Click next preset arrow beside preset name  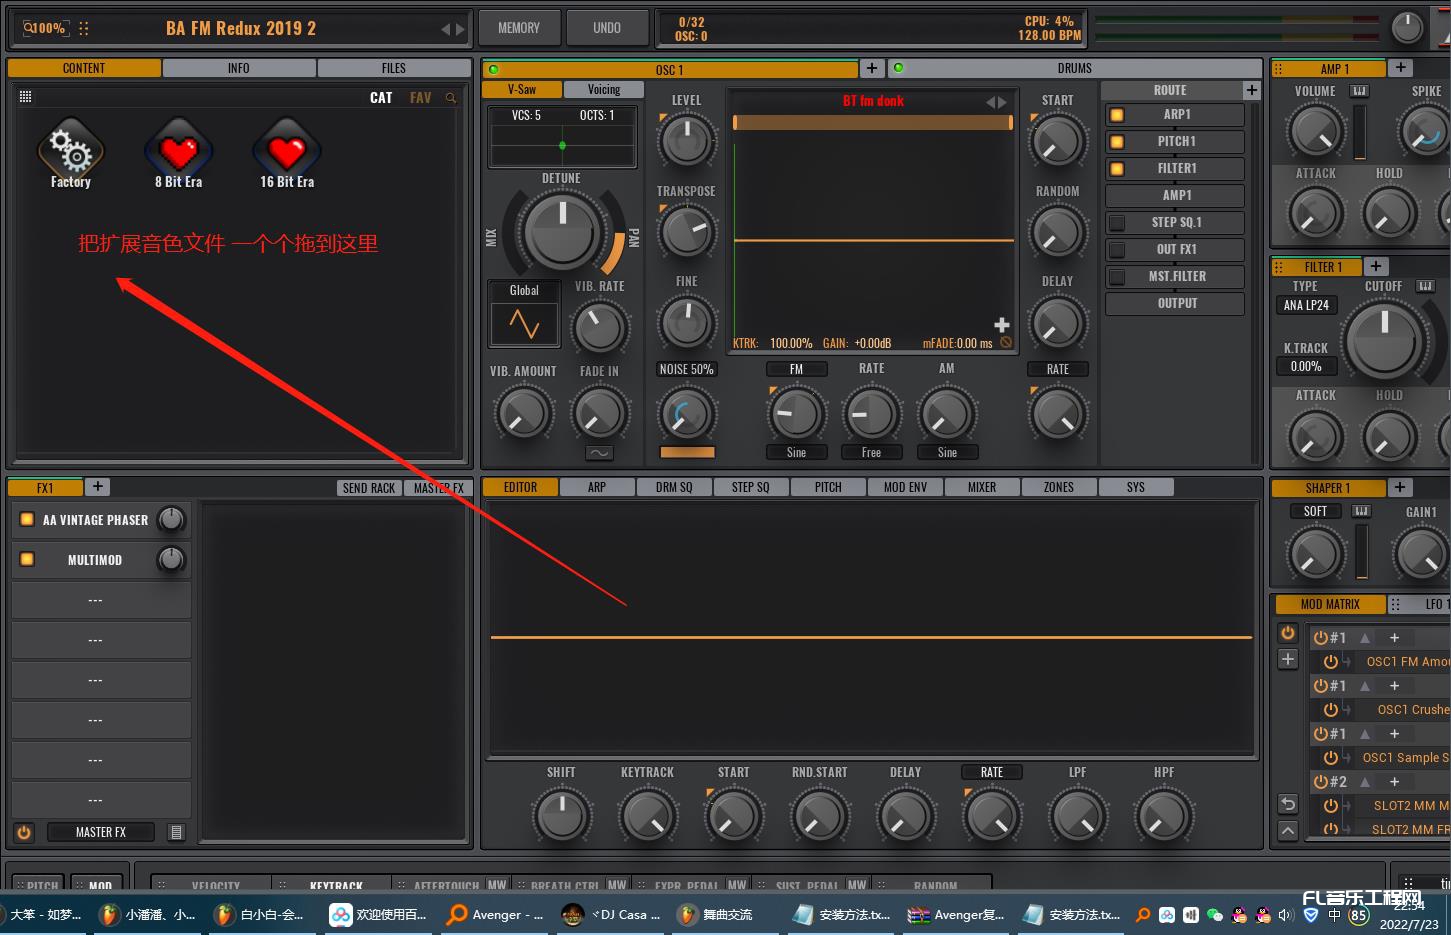click(x=460, y=29)
